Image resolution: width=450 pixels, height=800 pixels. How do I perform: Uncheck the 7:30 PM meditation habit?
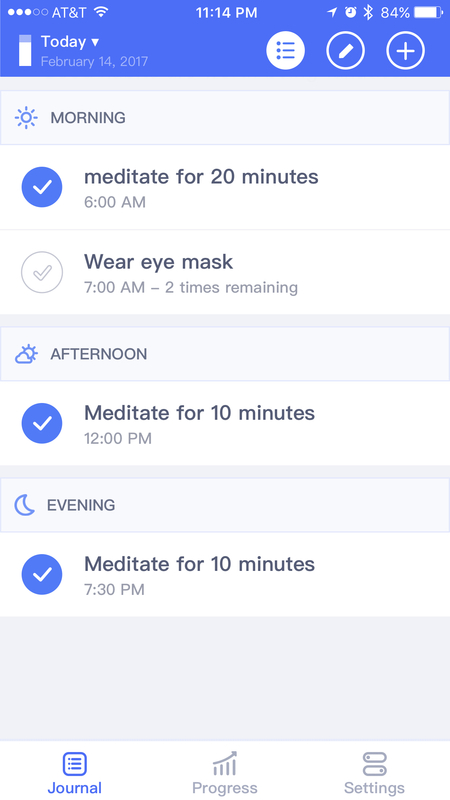coord(42,574)
